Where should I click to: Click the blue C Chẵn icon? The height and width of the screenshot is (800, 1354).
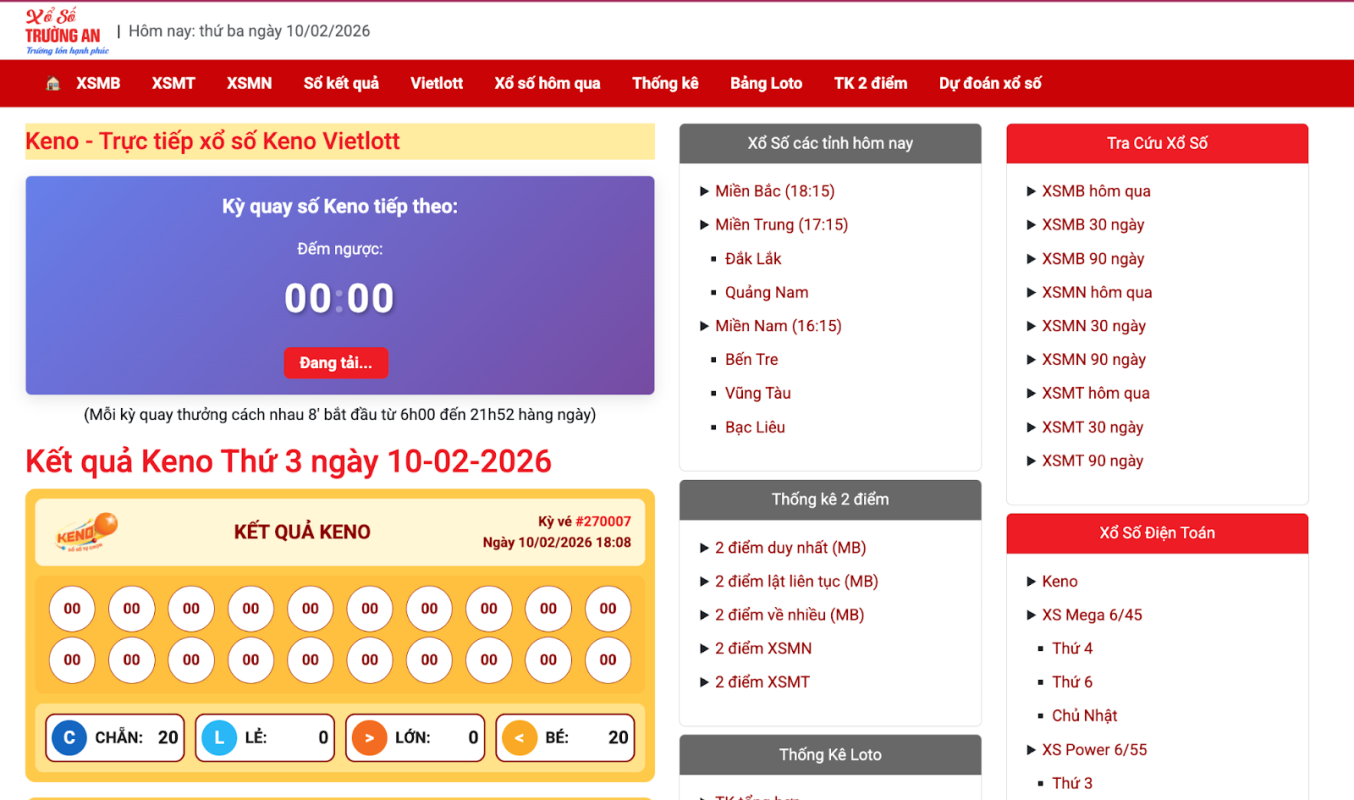(x=69, y=738)
